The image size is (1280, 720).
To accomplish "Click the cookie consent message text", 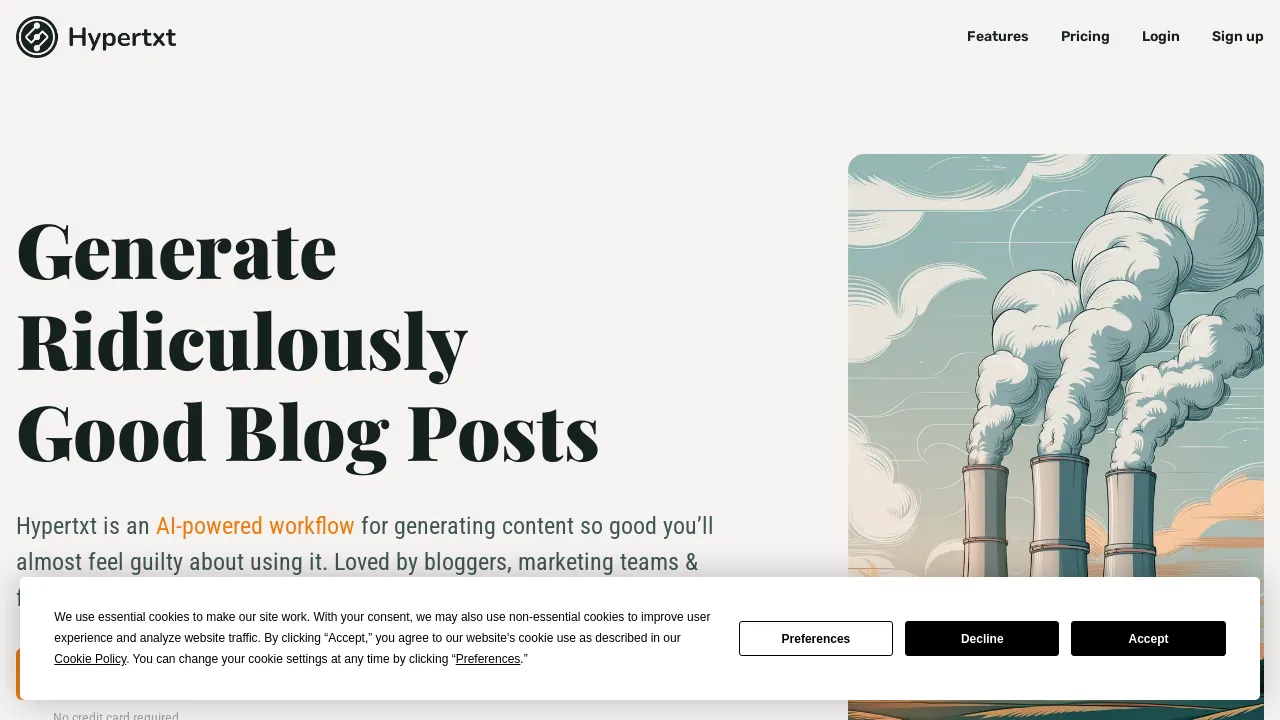I will click(382, 638).
